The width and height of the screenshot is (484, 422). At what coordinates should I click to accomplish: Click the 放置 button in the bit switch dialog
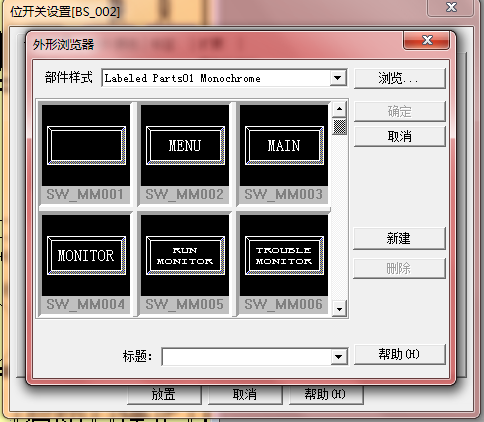click(164, 395)
